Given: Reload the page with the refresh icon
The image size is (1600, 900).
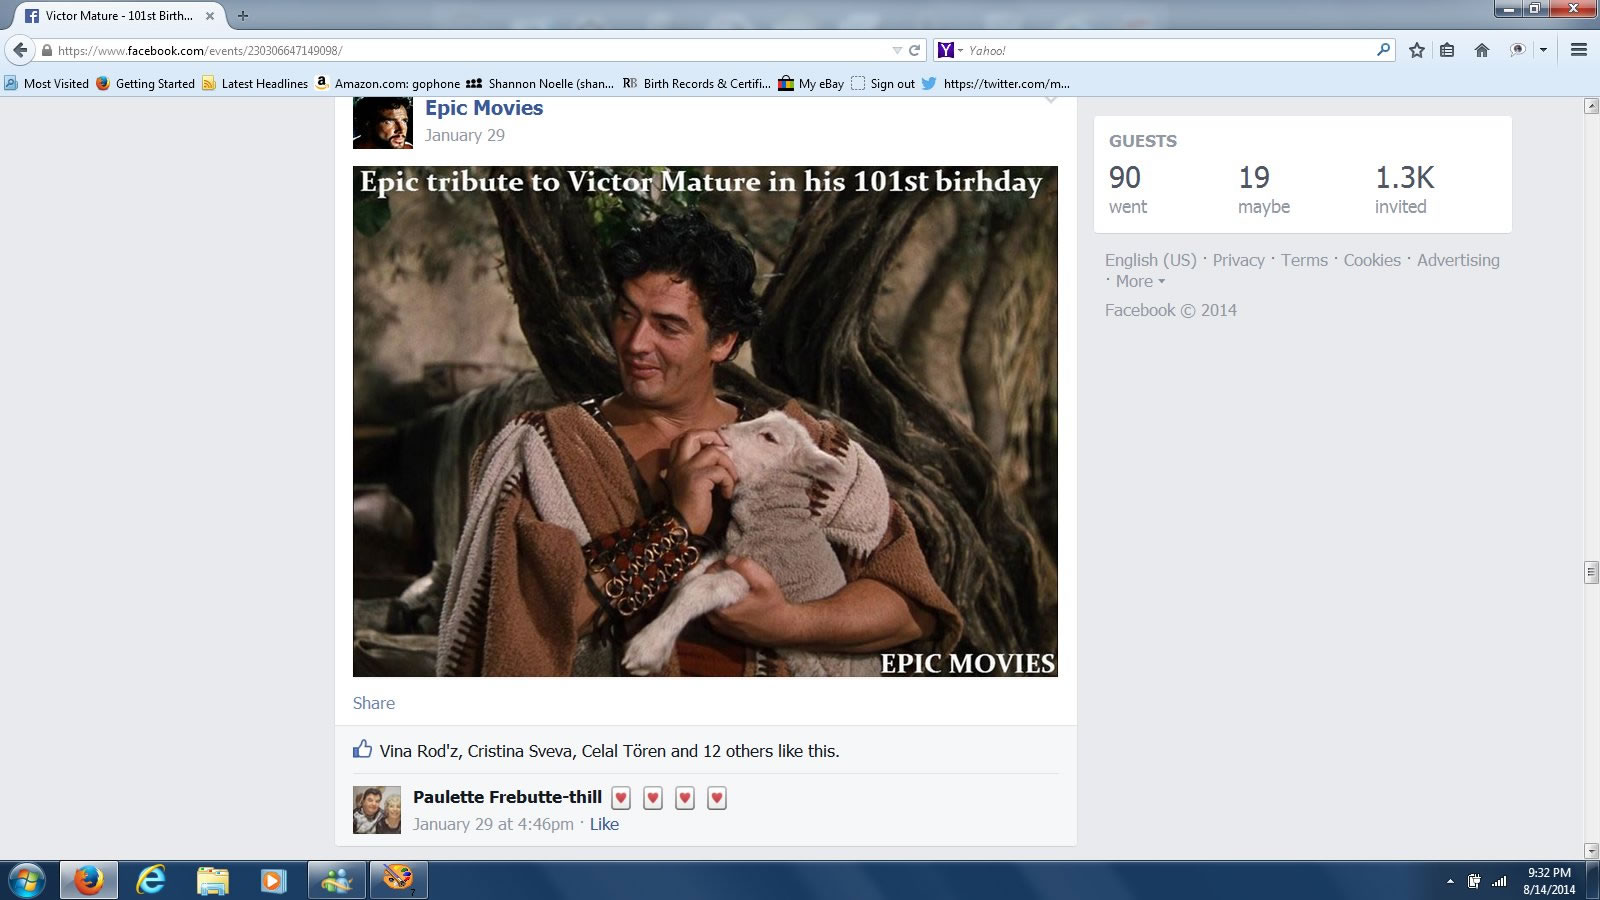Looking at the screenshot, I should coord(914,50).
